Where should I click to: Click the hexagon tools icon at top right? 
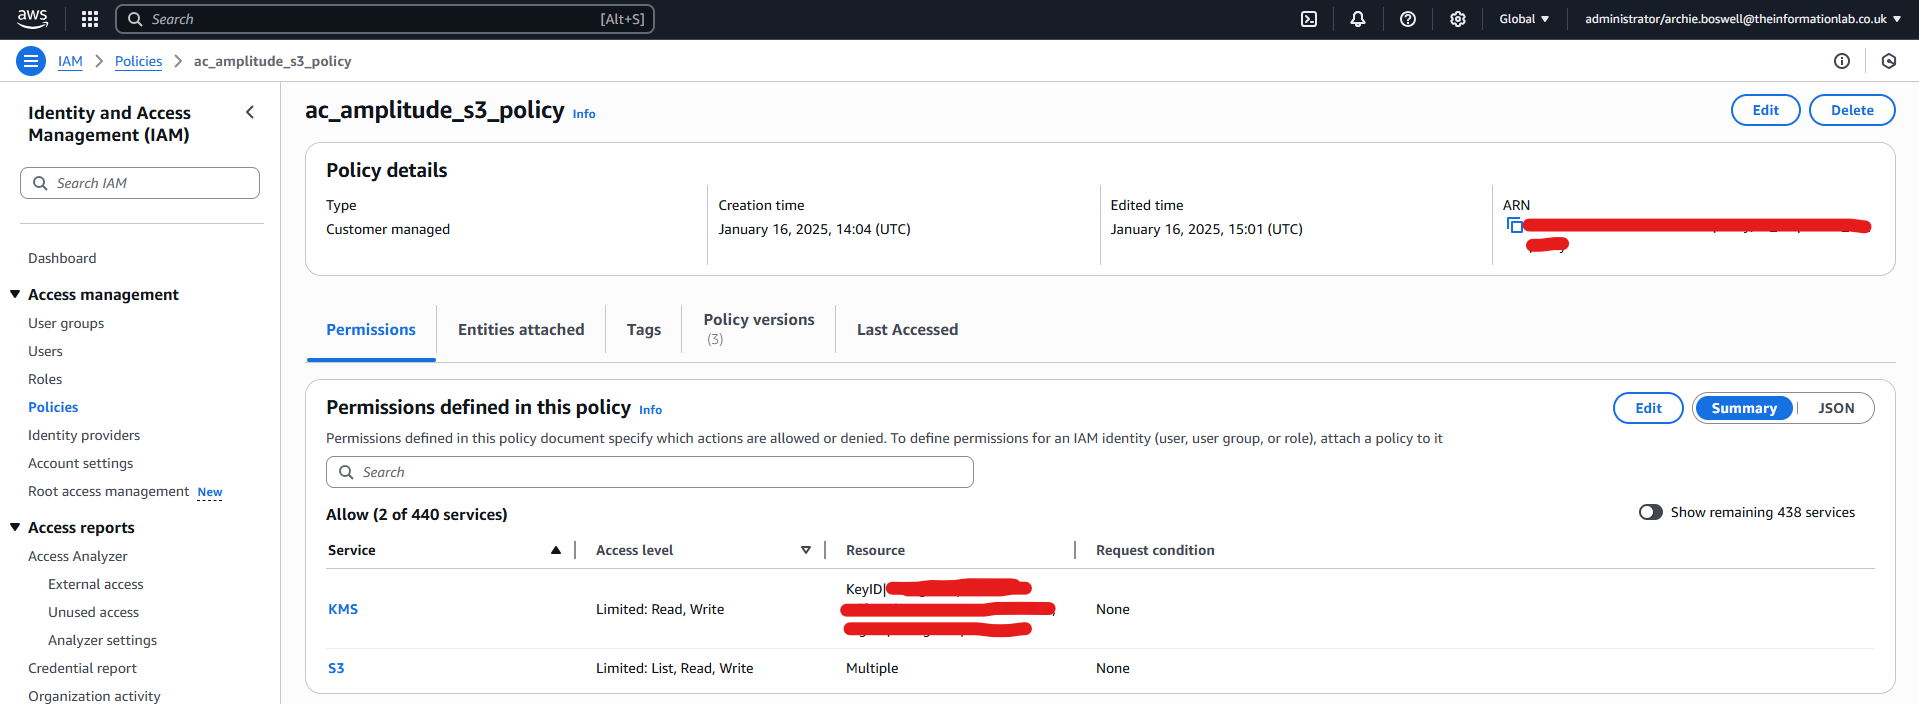pos(1889,61)
